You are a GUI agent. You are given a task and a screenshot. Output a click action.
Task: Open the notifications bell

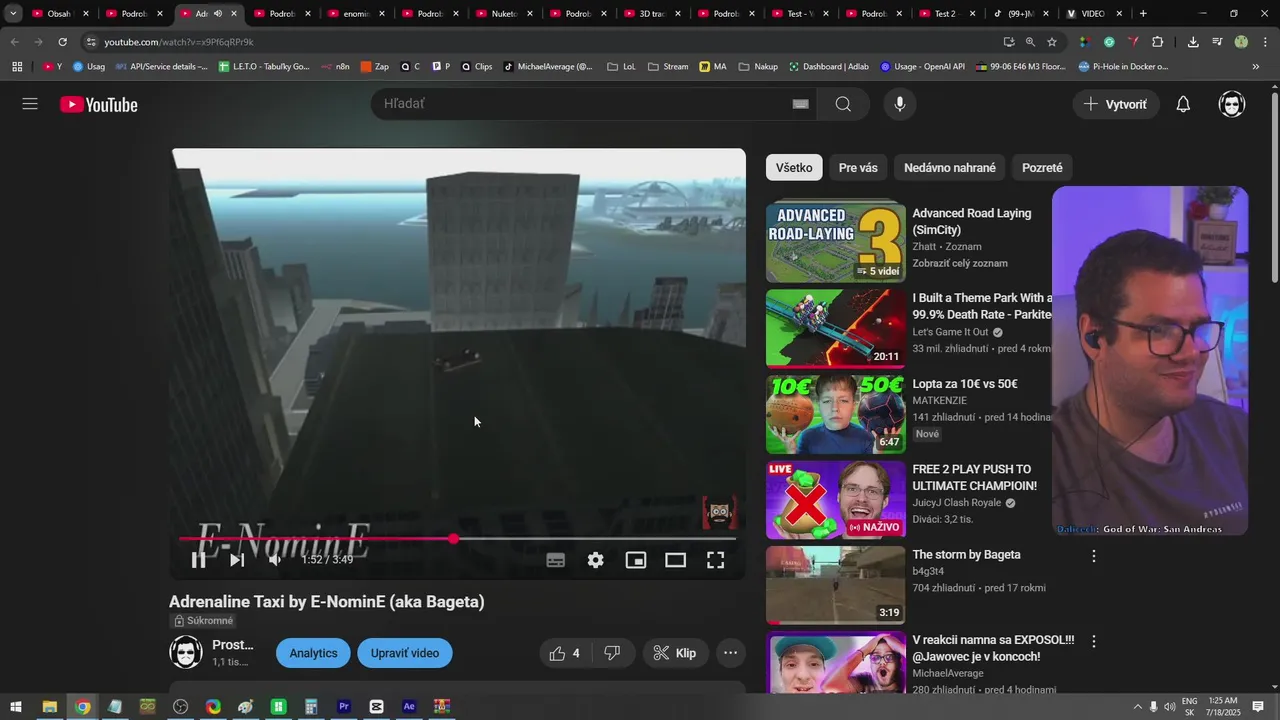pos(1183,104)
